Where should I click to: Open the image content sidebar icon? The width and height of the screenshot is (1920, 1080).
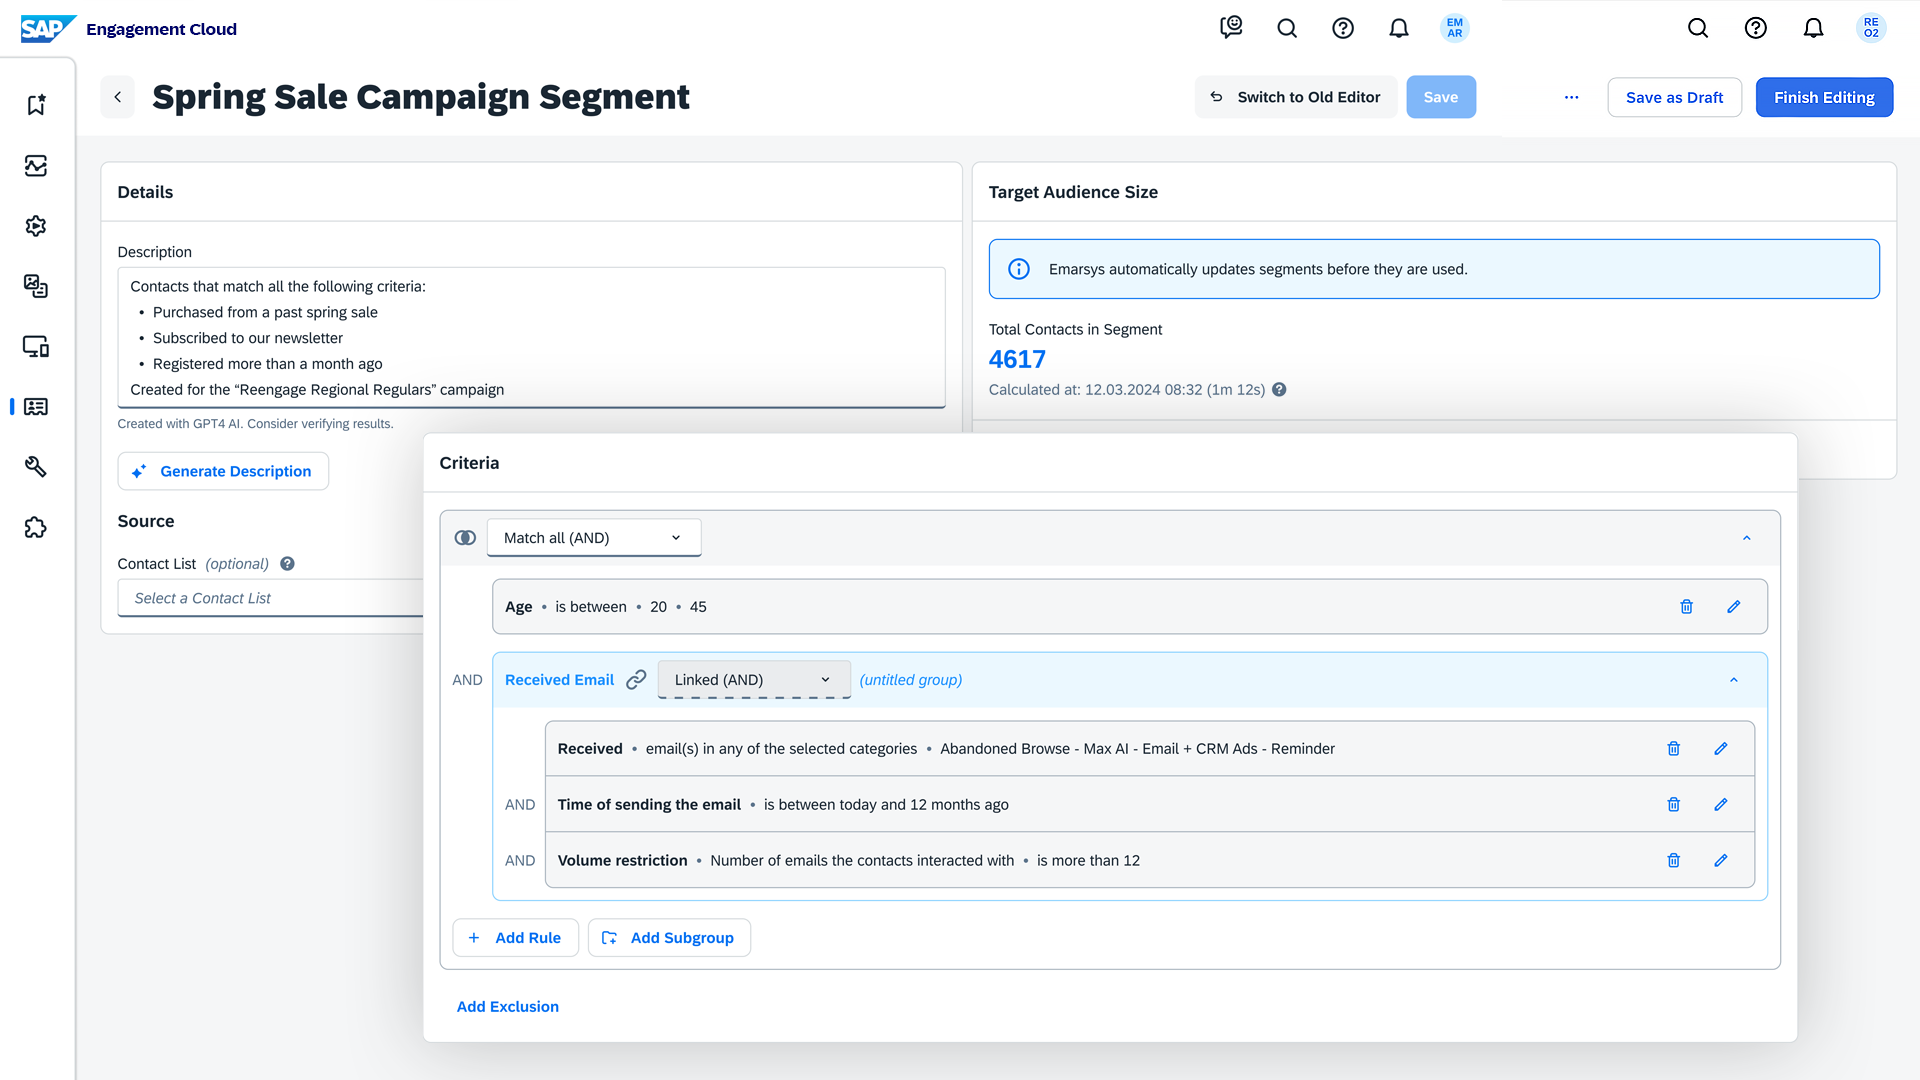pos(36,286)
